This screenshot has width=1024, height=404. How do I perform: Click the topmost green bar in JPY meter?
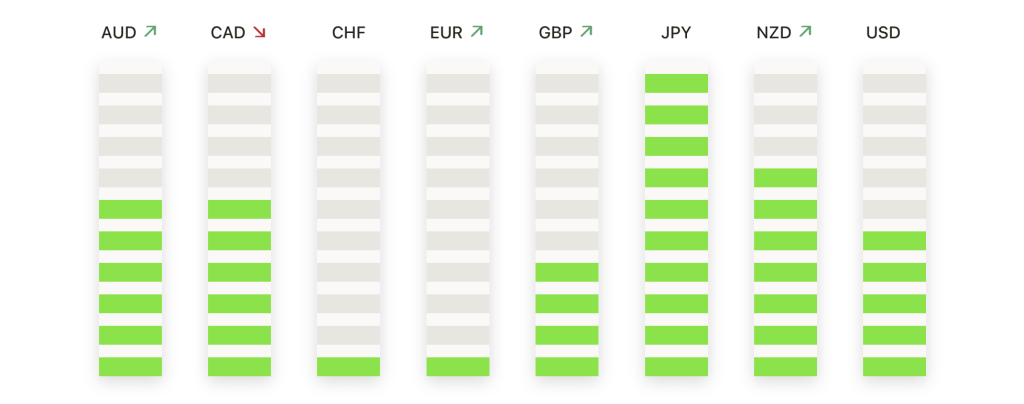(676, 84)
